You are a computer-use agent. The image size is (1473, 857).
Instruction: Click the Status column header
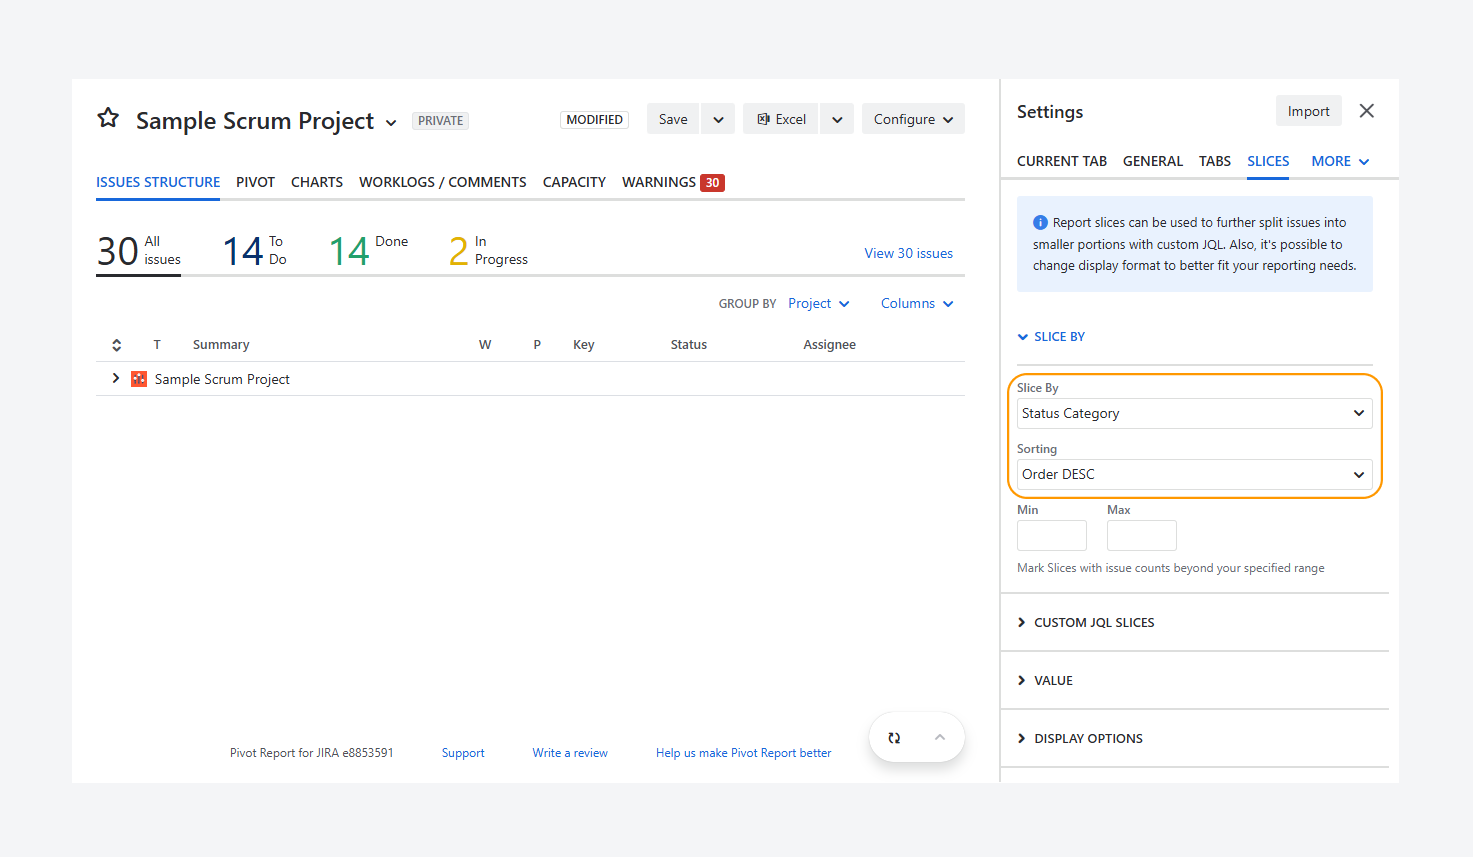(x=689, y=345)
